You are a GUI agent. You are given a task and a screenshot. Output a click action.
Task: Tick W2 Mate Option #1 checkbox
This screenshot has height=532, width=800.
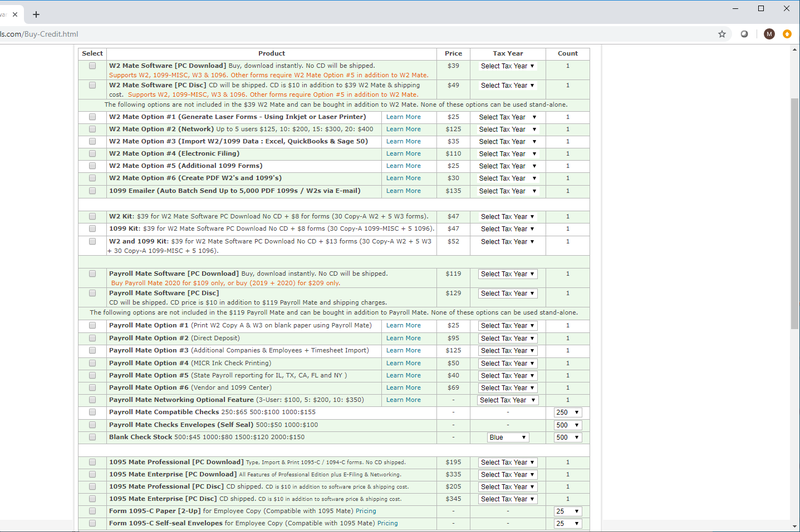click(x=92, y=117)
